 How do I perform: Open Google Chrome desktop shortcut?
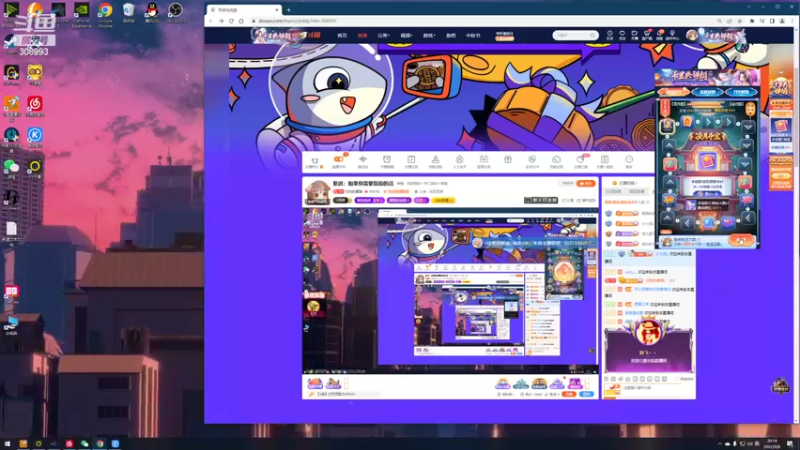tap(105, 10)
